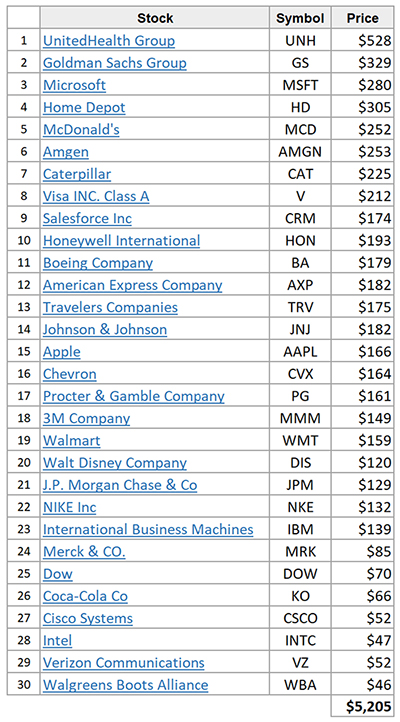Open the Procter & Gamble Company link
The width and height of the screenshot is (400, 722).
pos(133,396)
